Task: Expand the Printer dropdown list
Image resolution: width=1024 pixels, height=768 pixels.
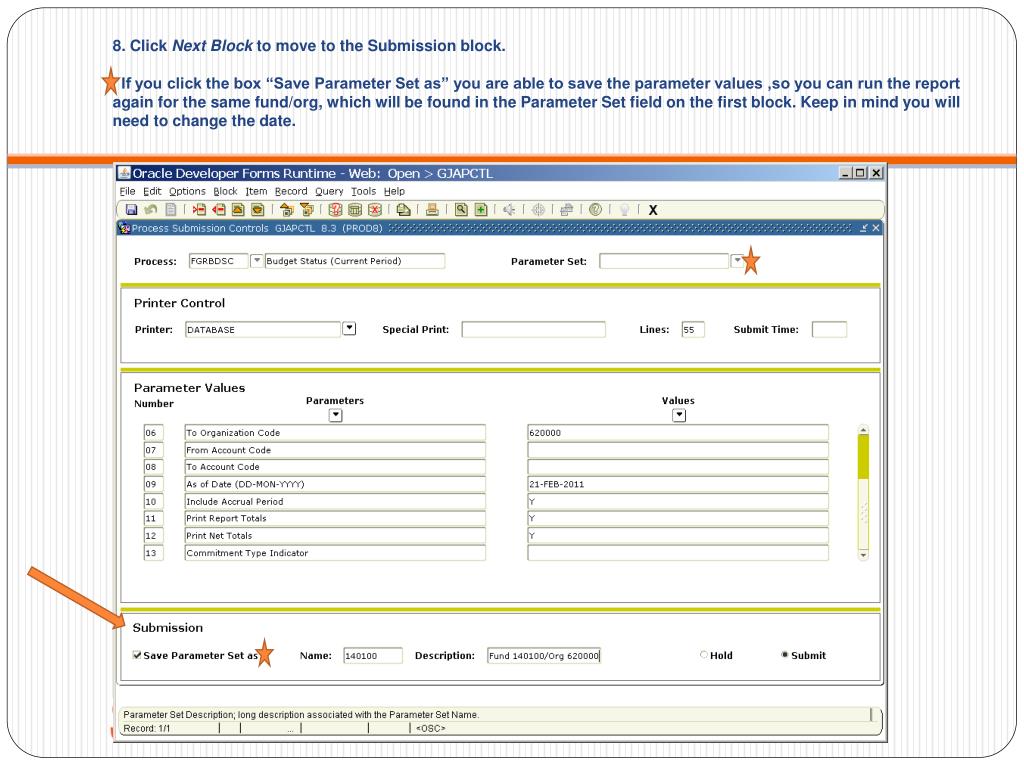Action: coord(349,328)
